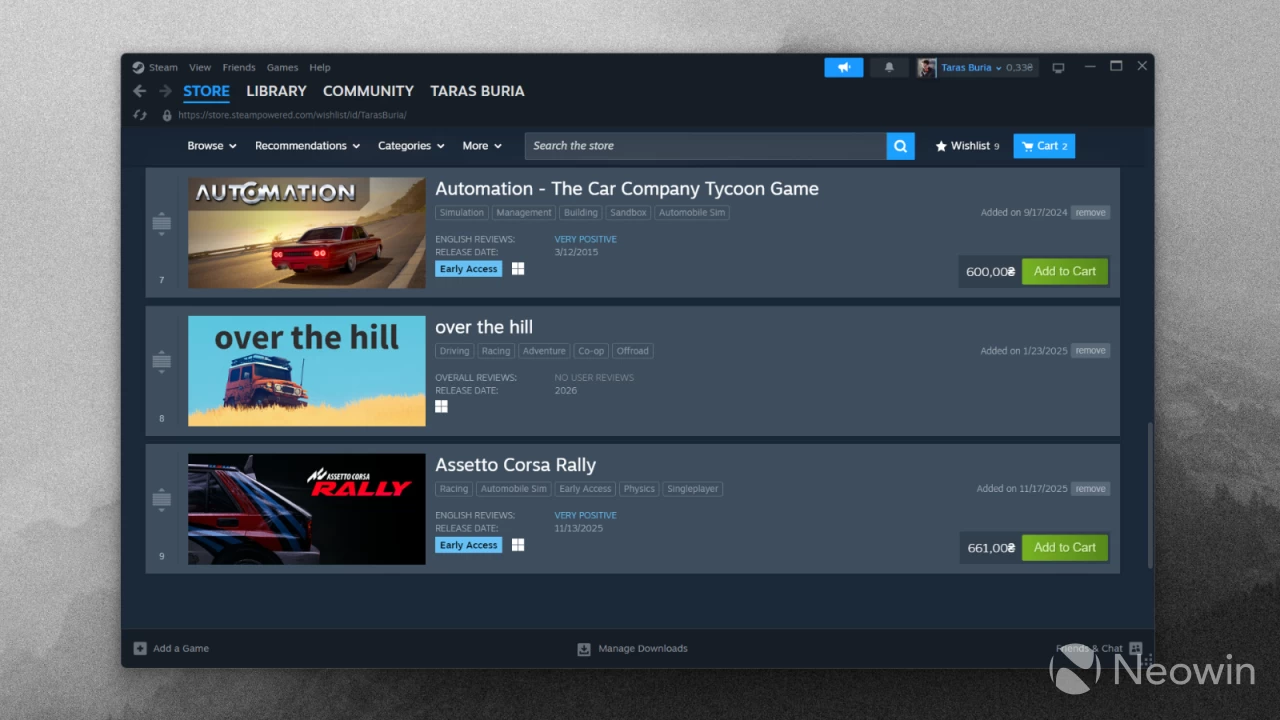
Task: Click the store URL address text
Action: tap(292, 115)
